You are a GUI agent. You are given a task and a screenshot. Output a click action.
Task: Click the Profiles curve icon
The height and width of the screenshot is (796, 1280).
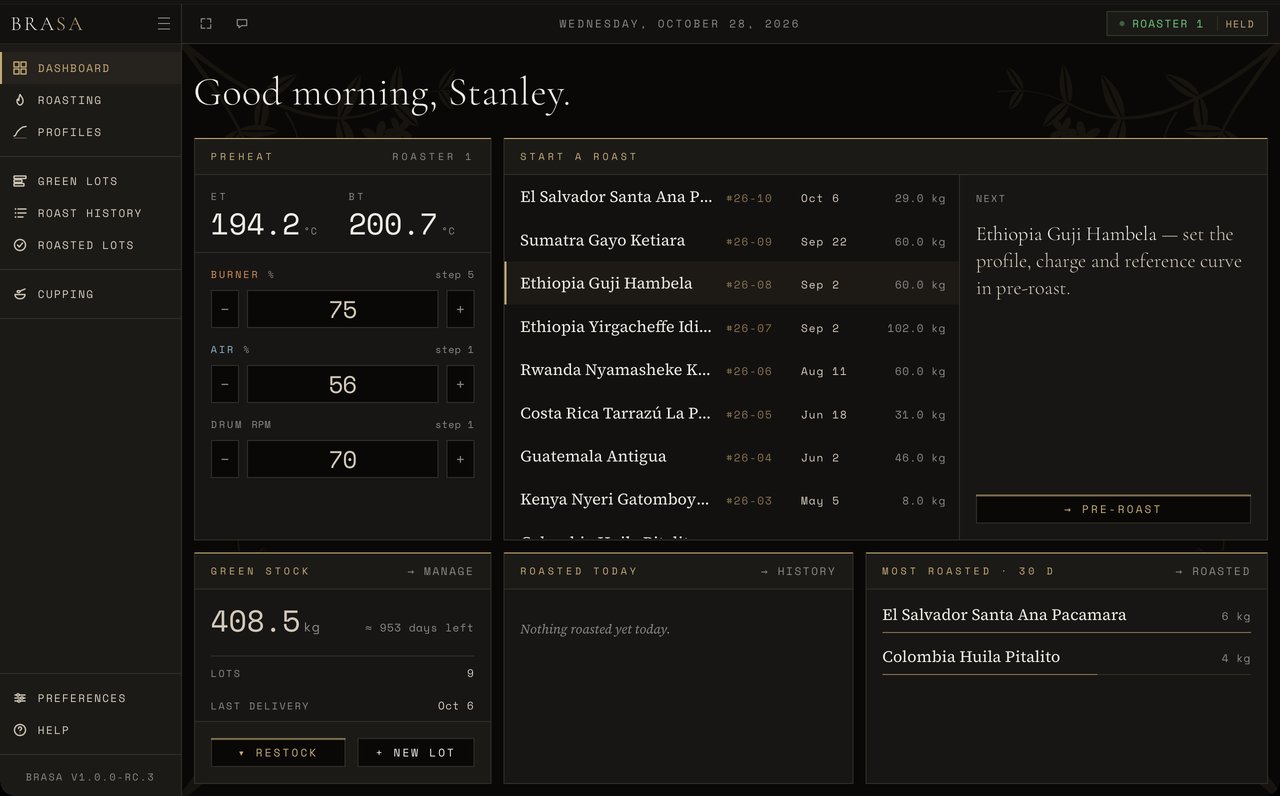(x=20, y=132)
